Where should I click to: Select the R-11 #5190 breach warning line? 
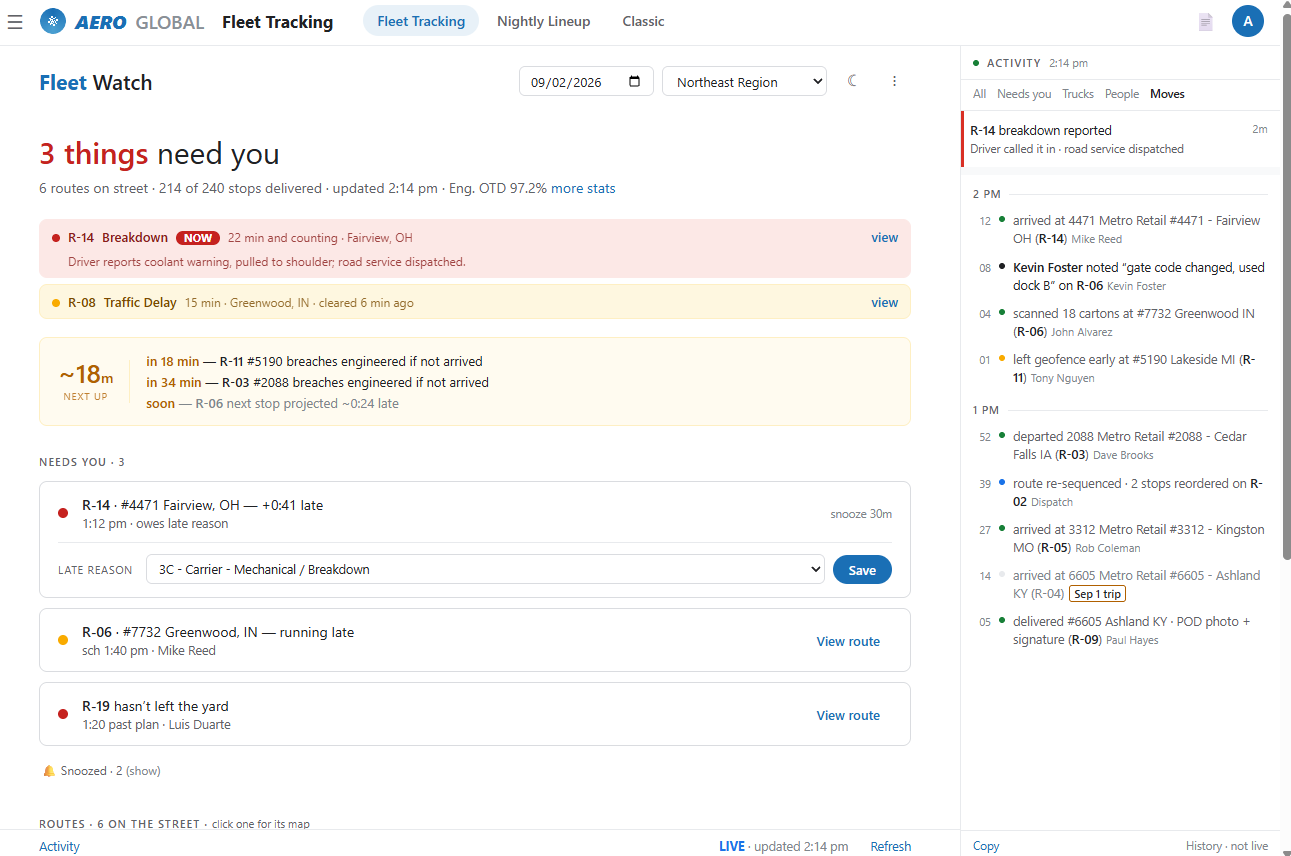tap(314, 361)
